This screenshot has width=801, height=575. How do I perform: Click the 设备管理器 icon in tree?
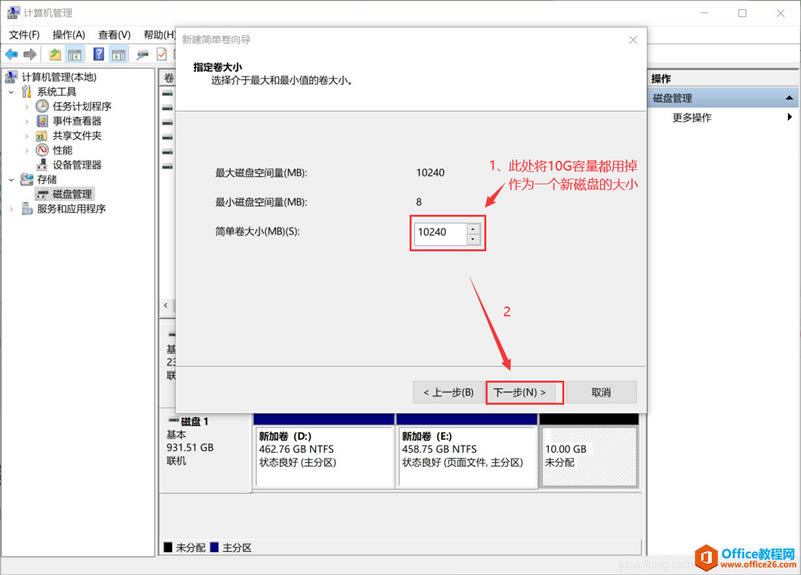42,164
